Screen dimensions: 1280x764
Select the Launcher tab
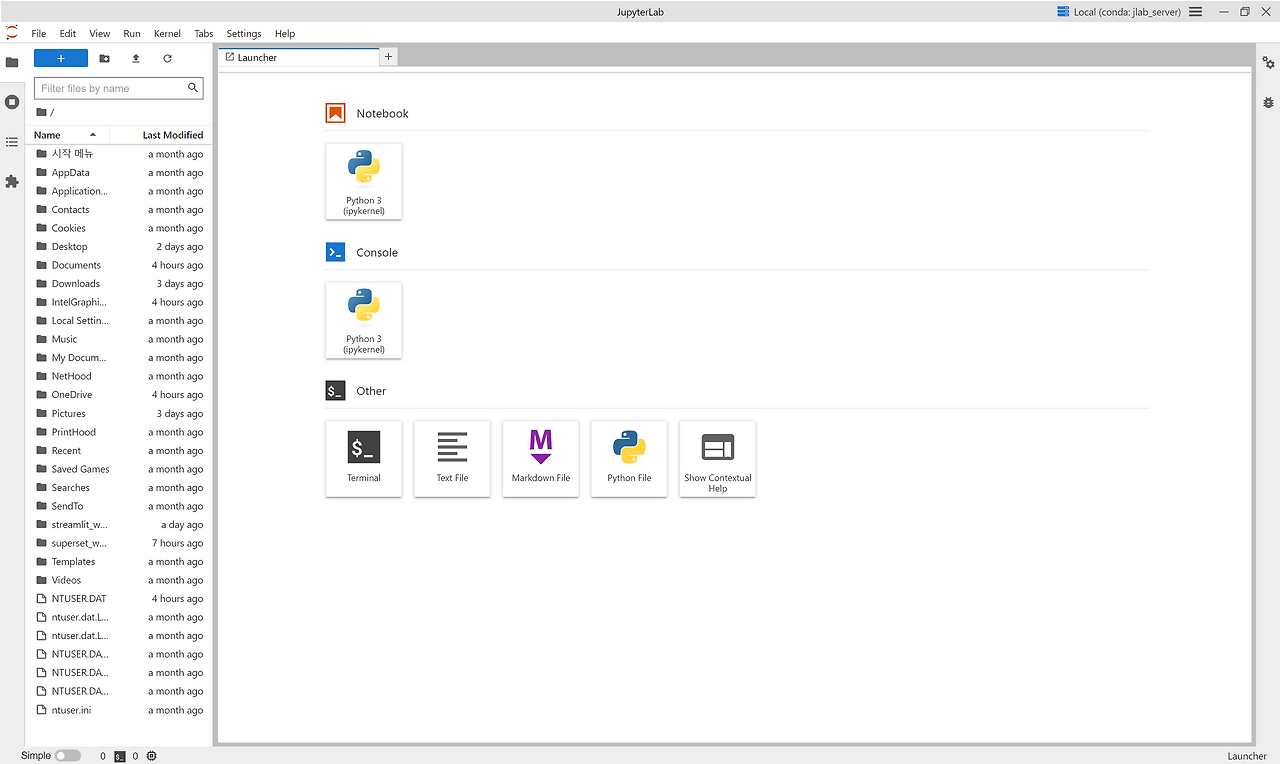tap(299, 57)
